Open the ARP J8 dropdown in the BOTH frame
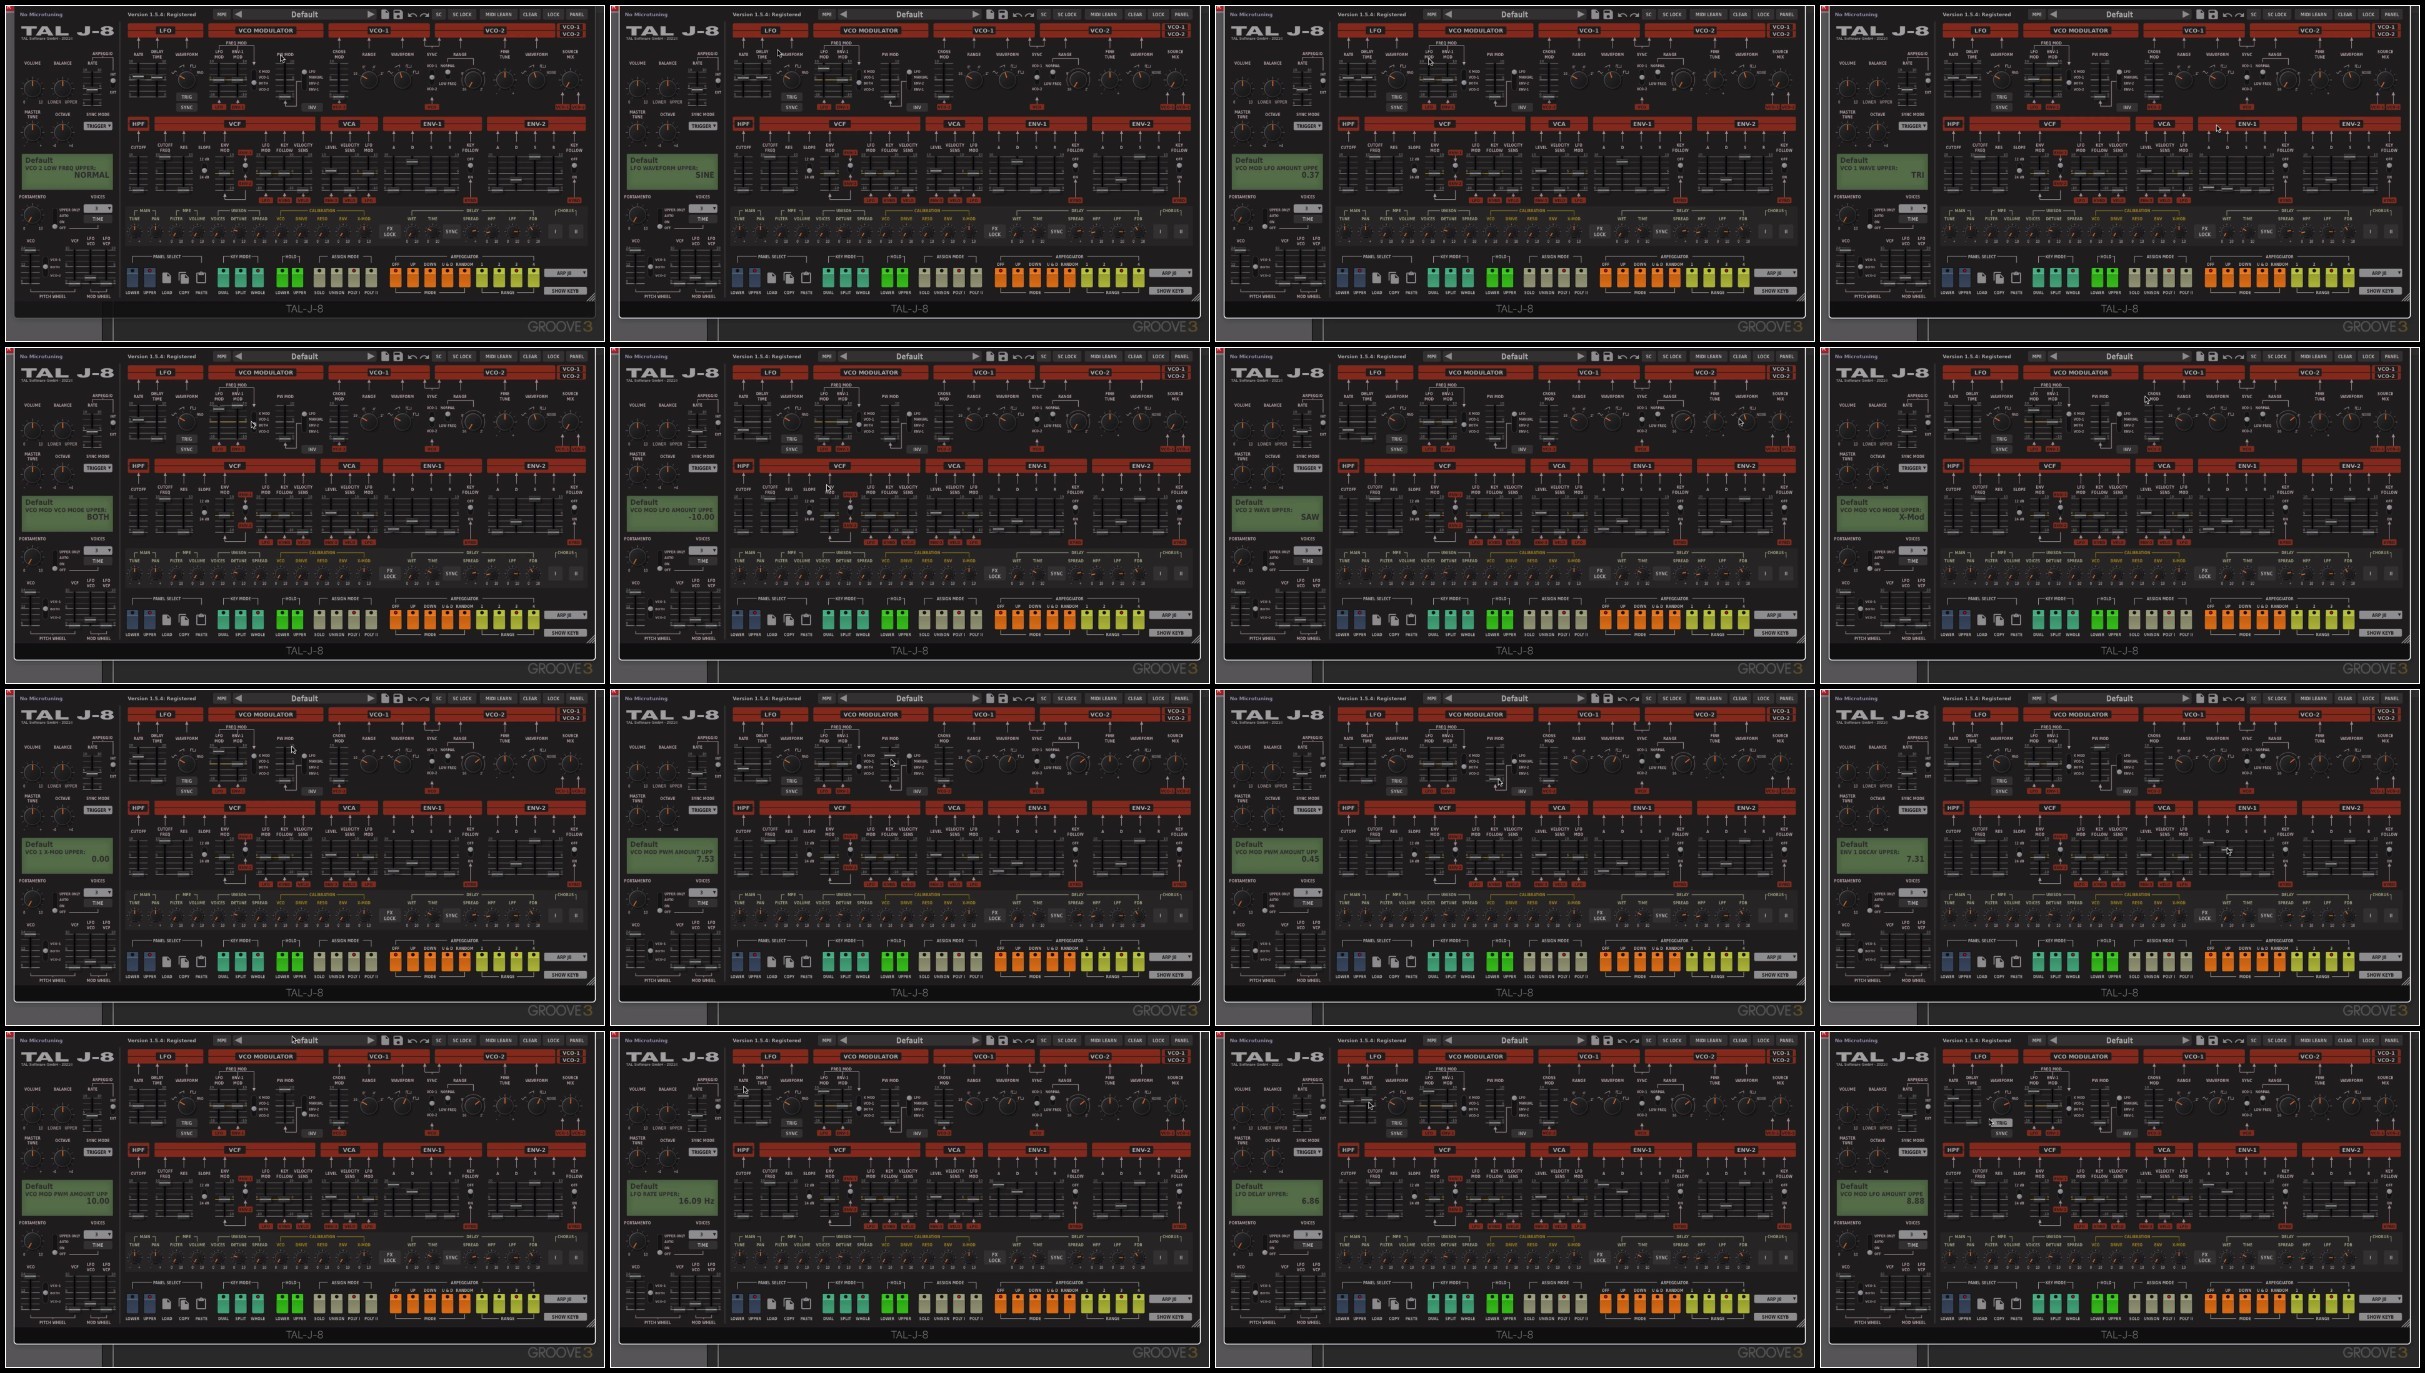The width and height of the screenshot is (2425, 1373). (565, 615)
